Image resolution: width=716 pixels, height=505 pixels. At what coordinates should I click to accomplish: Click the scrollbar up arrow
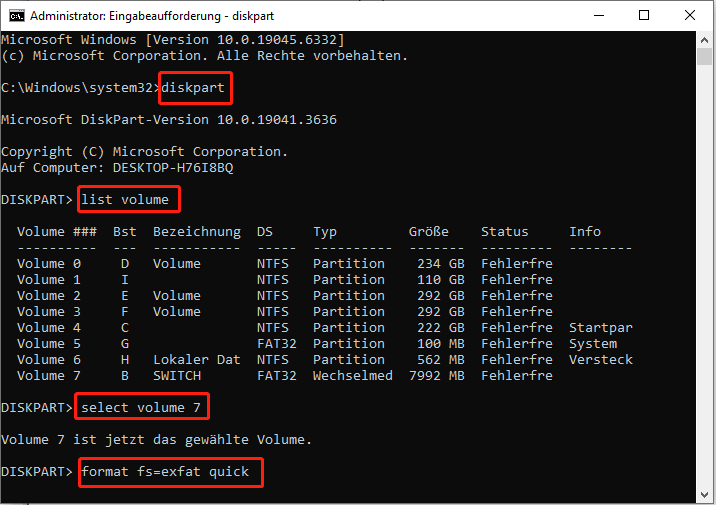pyautogui.click(x=707, y=39)
